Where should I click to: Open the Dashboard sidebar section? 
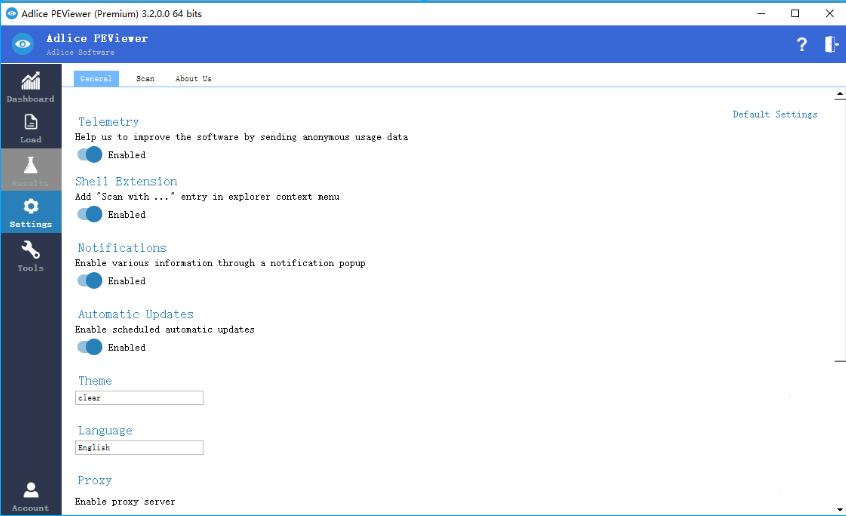pyautogui.click(x=31, y=86)
